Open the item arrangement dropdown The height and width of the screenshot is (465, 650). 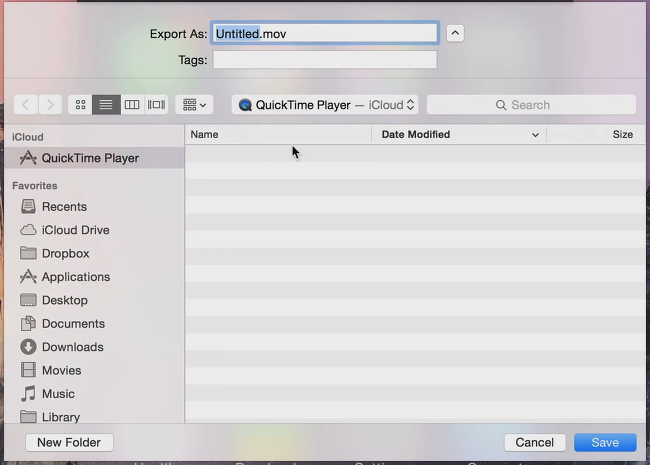coord(194,105)
